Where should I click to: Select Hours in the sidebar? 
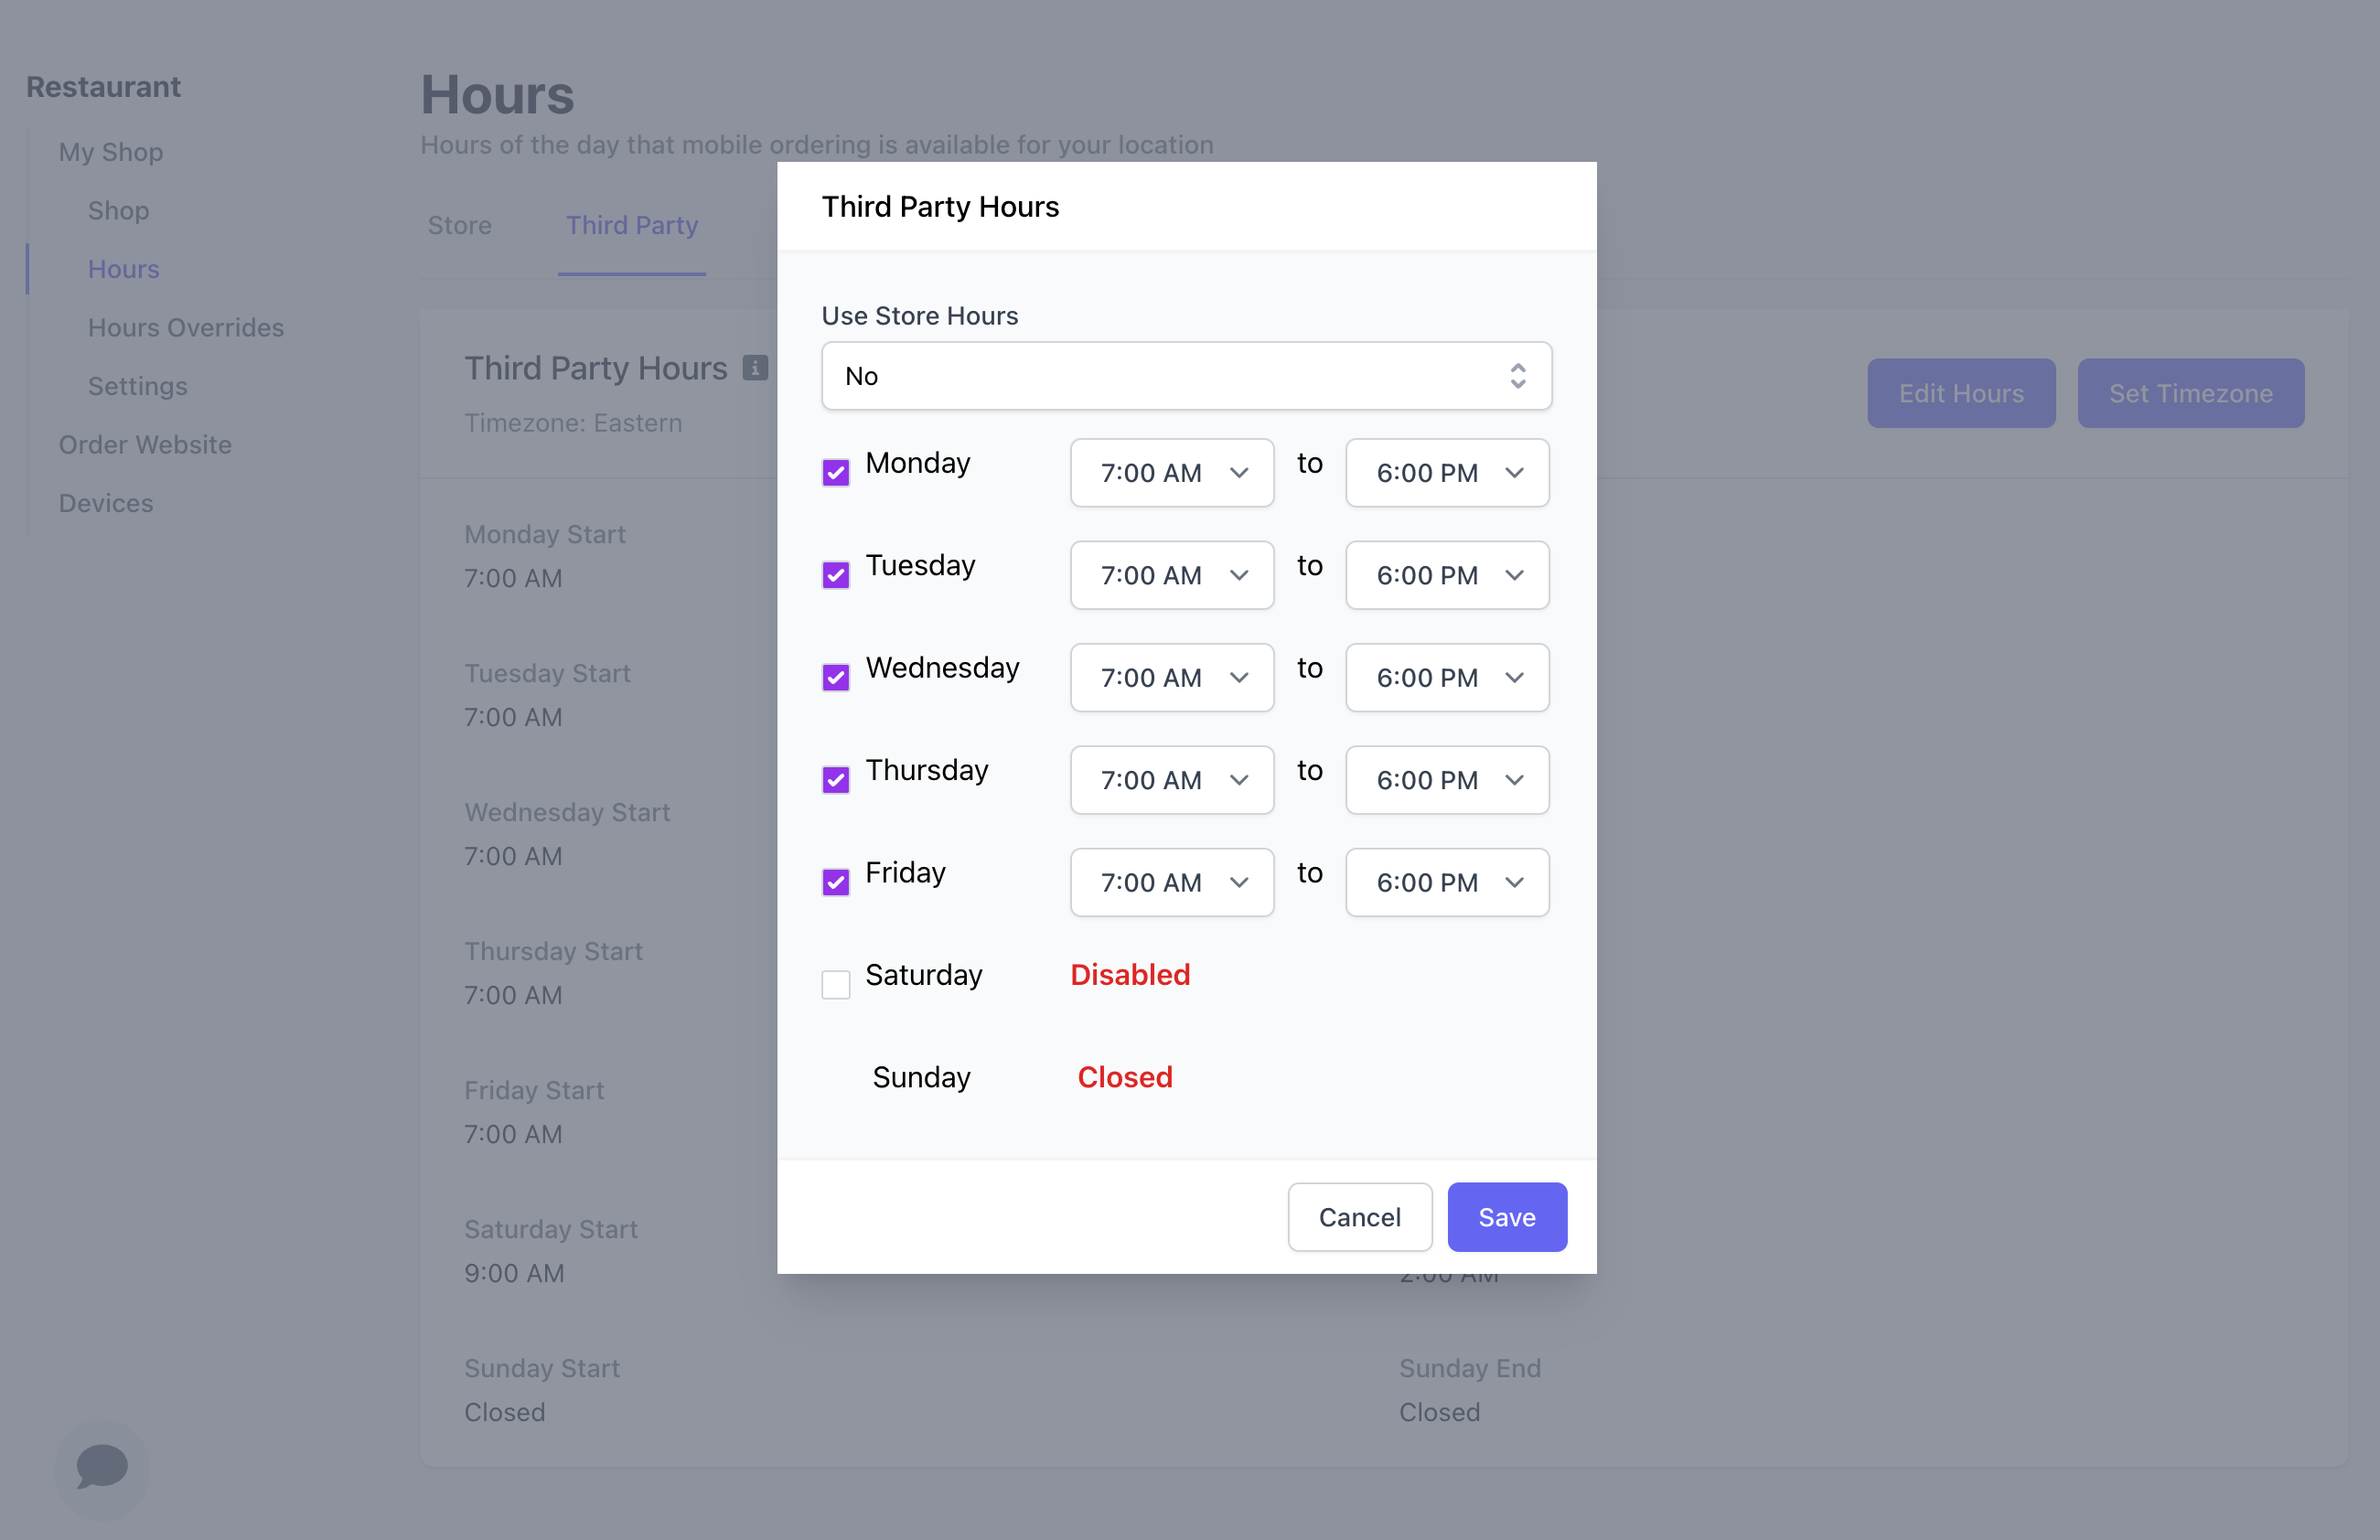tap(124, 269)
